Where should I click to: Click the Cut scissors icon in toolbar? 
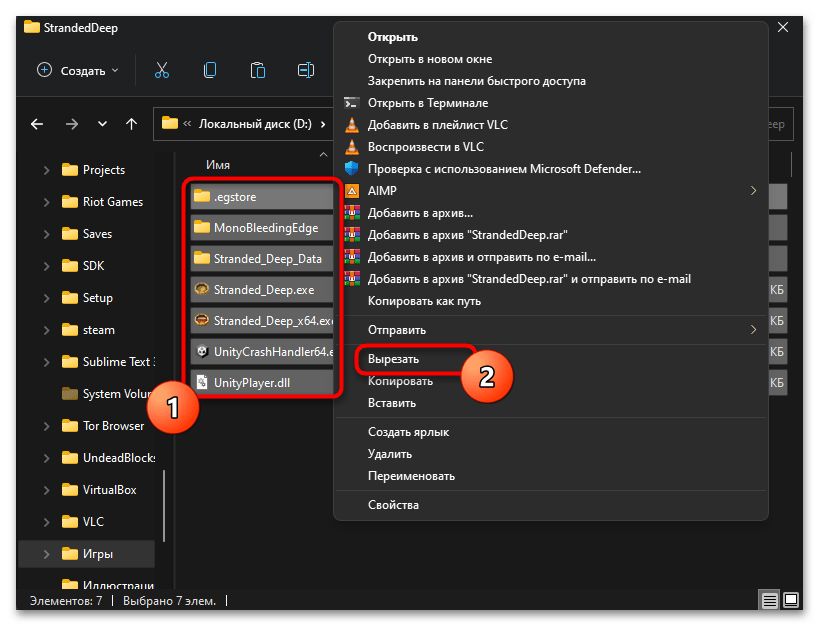point(161,70)
